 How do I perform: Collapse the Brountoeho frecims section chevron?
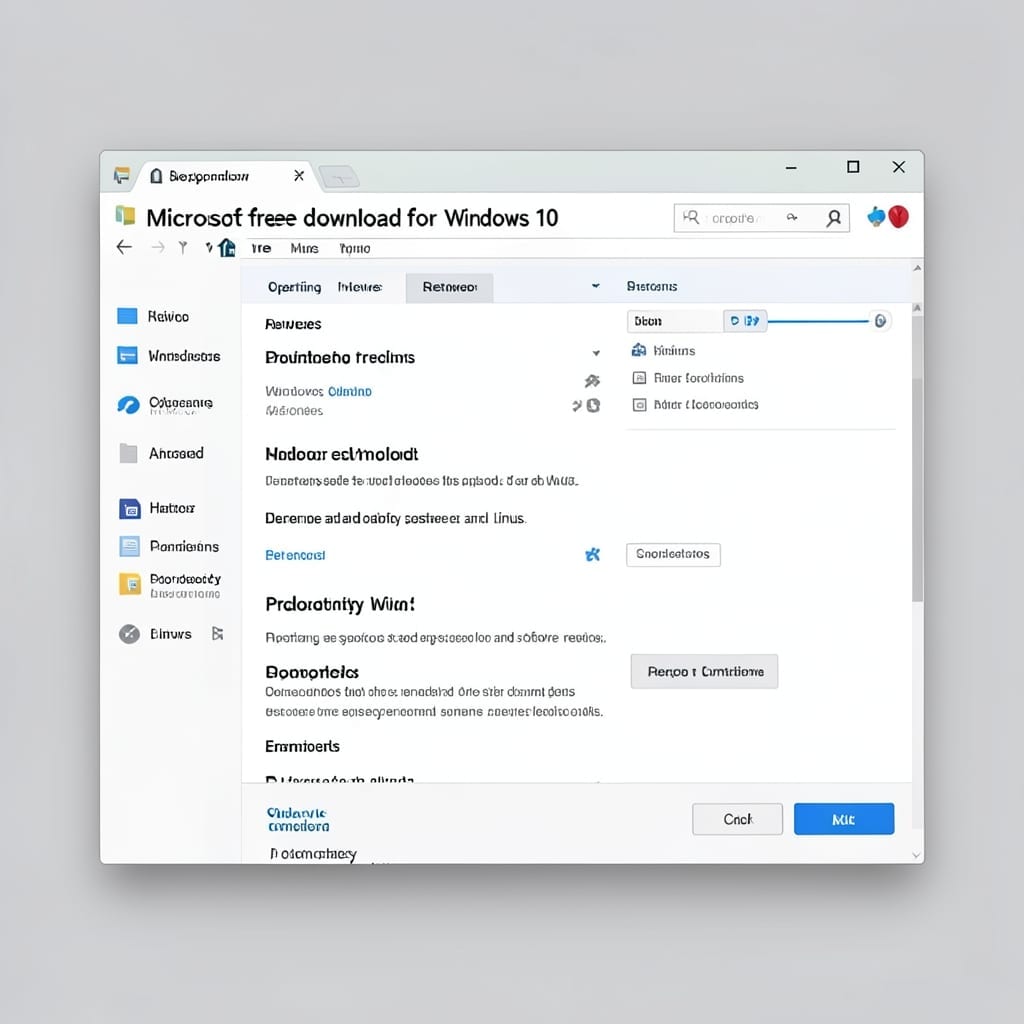coord(596,353)
